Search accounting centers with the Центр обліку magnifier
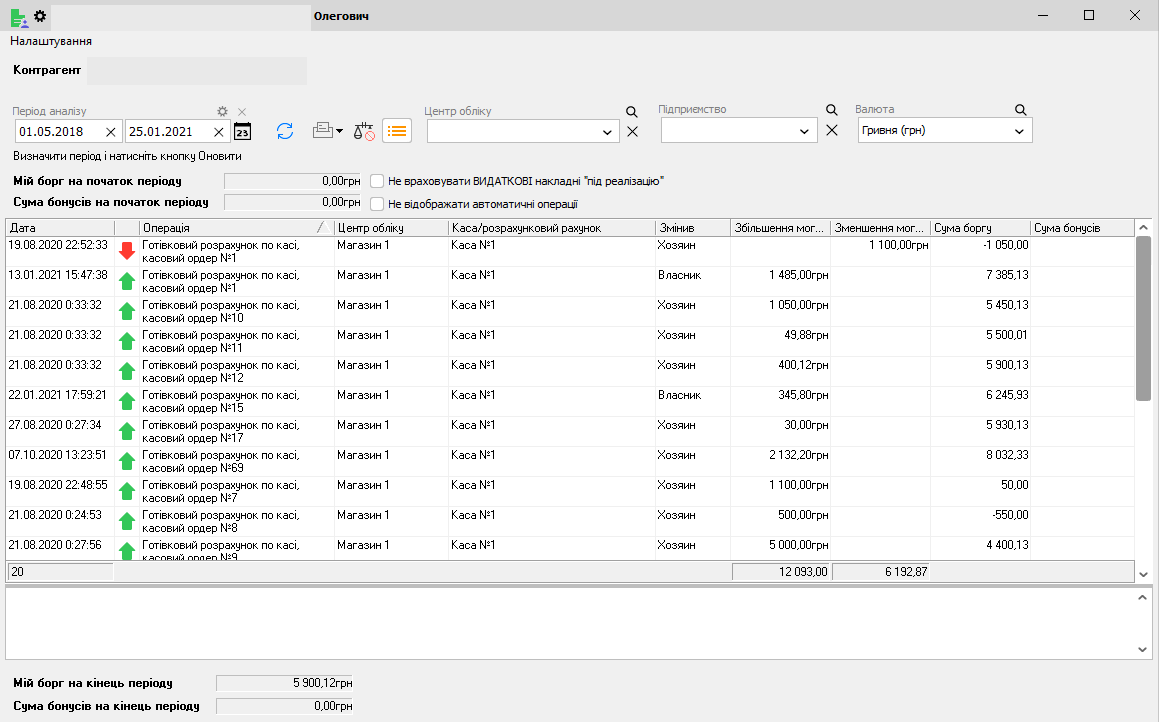 click(631, 112)
